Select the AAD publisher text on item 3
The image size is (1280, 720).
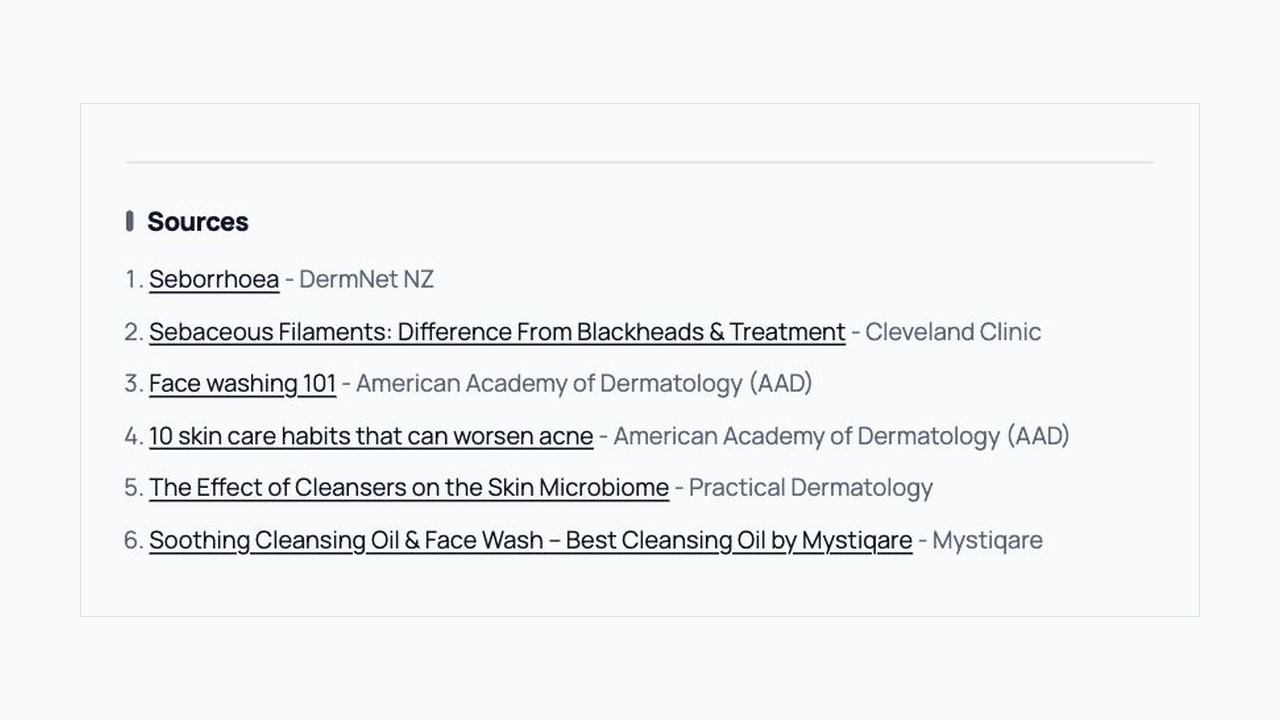(584, 383)
